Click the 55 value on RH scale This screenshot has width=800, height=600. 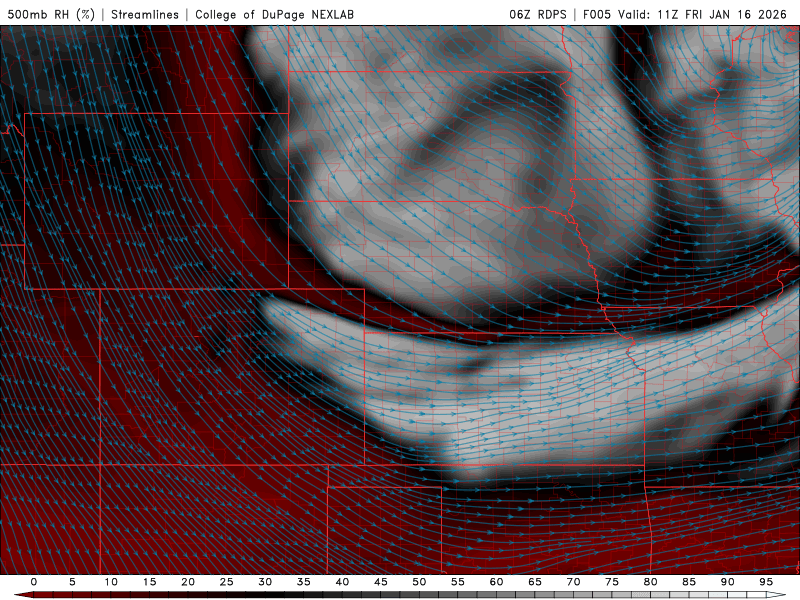[458, 582]
